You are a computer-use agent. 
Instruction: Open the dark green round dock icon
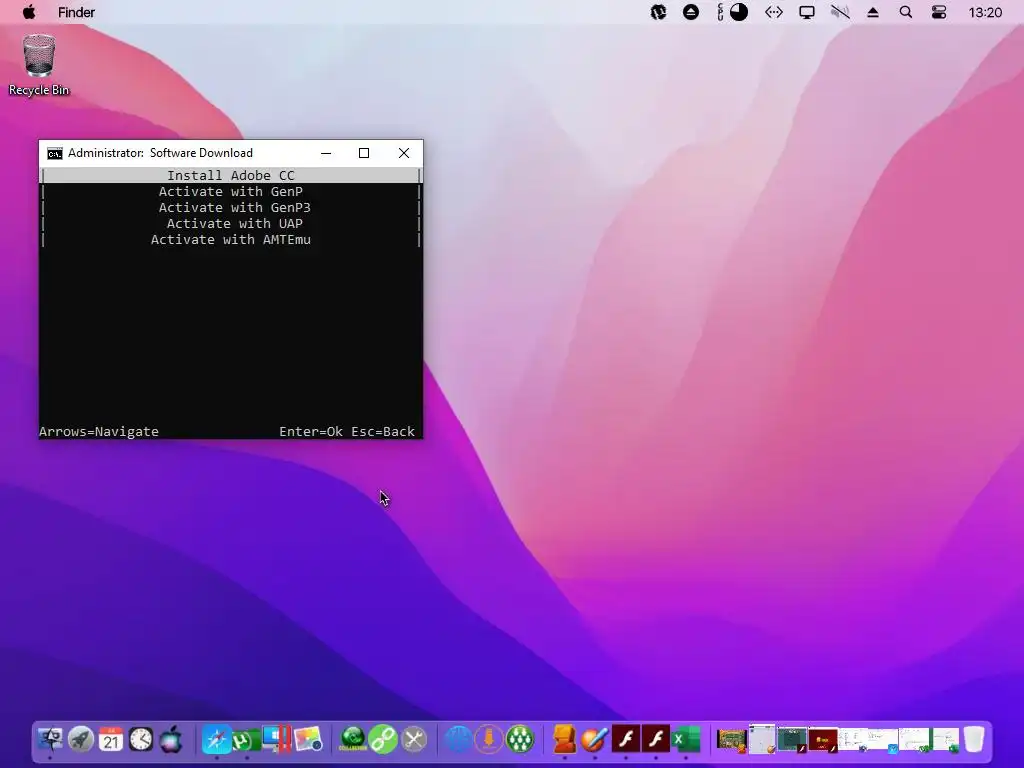(x=353, y=739)
